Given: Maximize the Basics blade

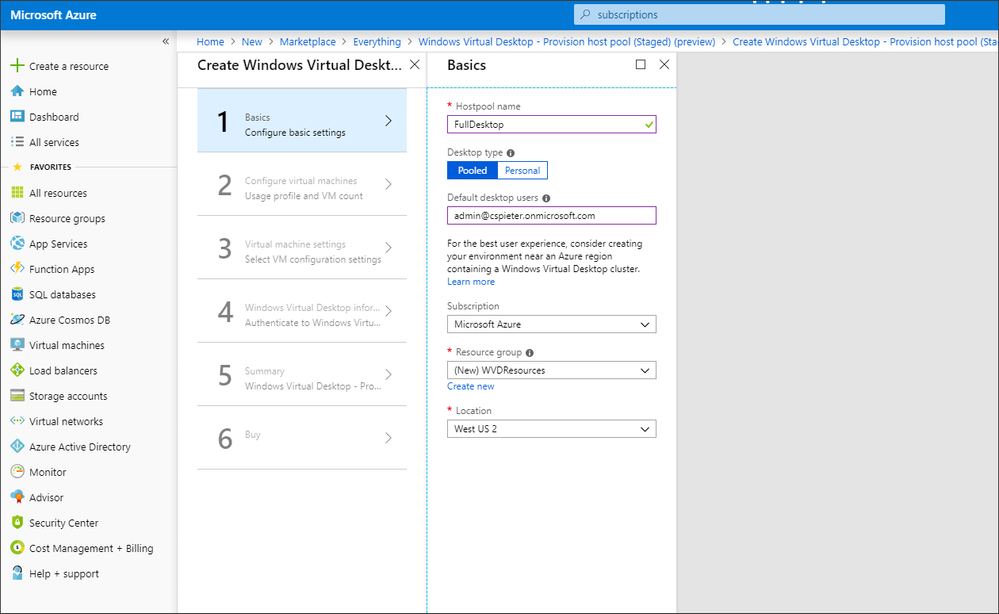Looking at the screenshot, I should click(640, 64).
